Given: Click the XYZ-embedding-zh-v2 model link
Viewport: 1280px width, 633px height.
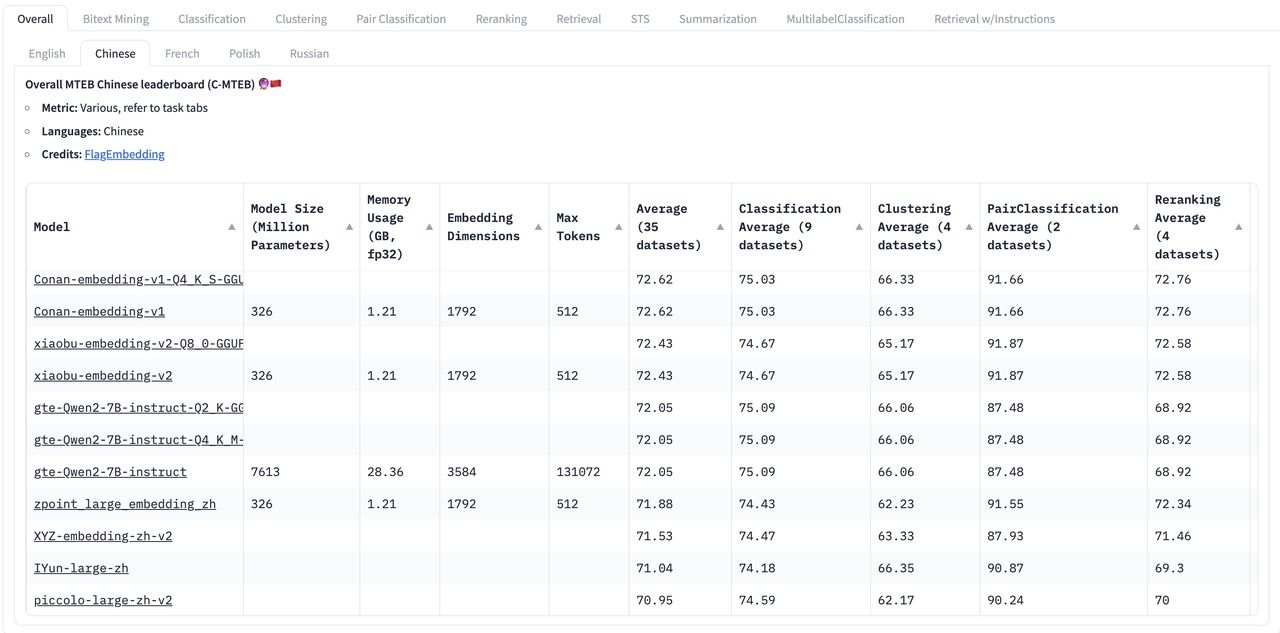Looking at the screenshot, I should pos(103,535).
